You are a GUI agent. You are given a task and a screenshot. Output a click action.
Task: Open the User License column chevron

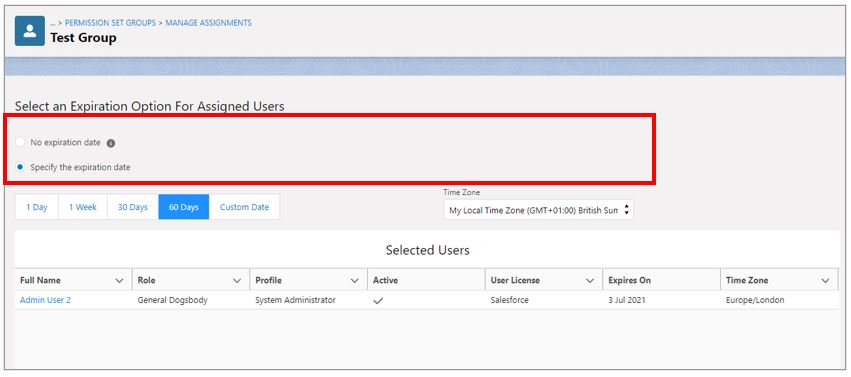[590, 281]
